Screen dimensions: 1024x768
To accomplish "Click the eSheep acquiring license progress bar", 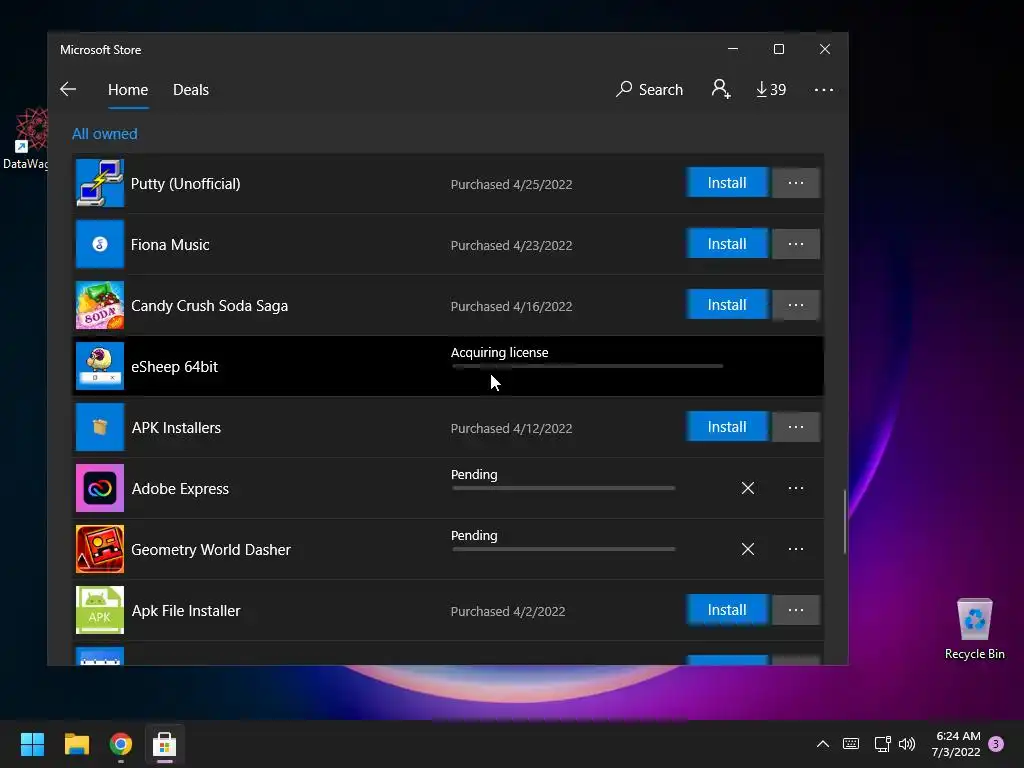I will (x=587, y=366).
